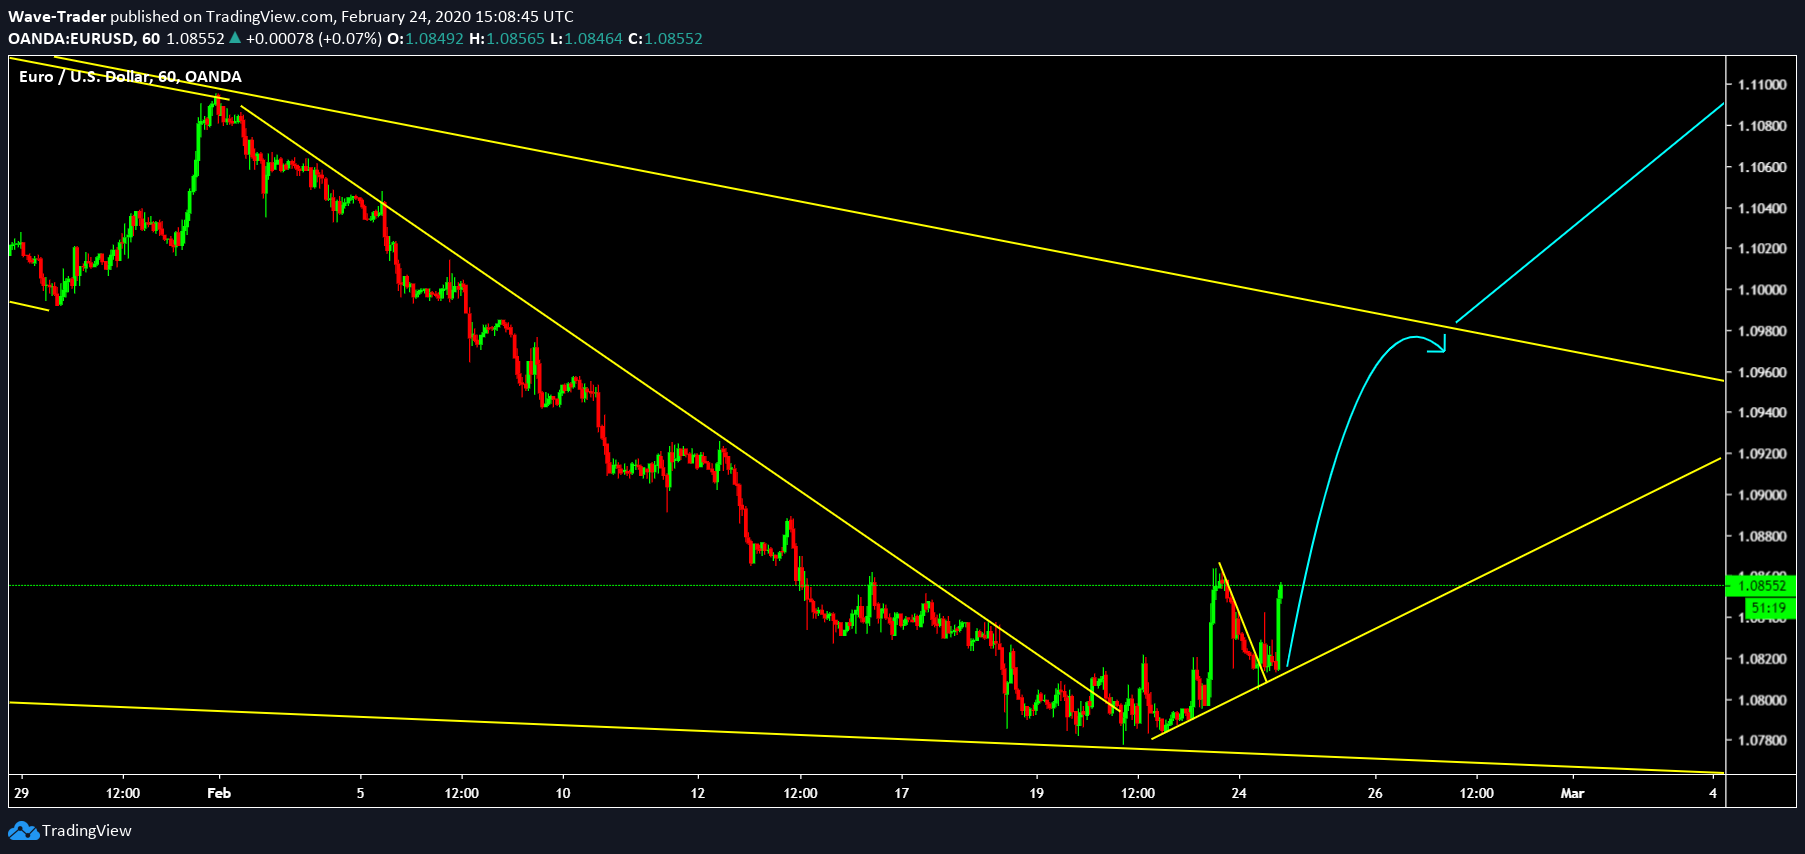Click the 1.09400 price axis label
1805x854 pixels.
pos(1762,413)
